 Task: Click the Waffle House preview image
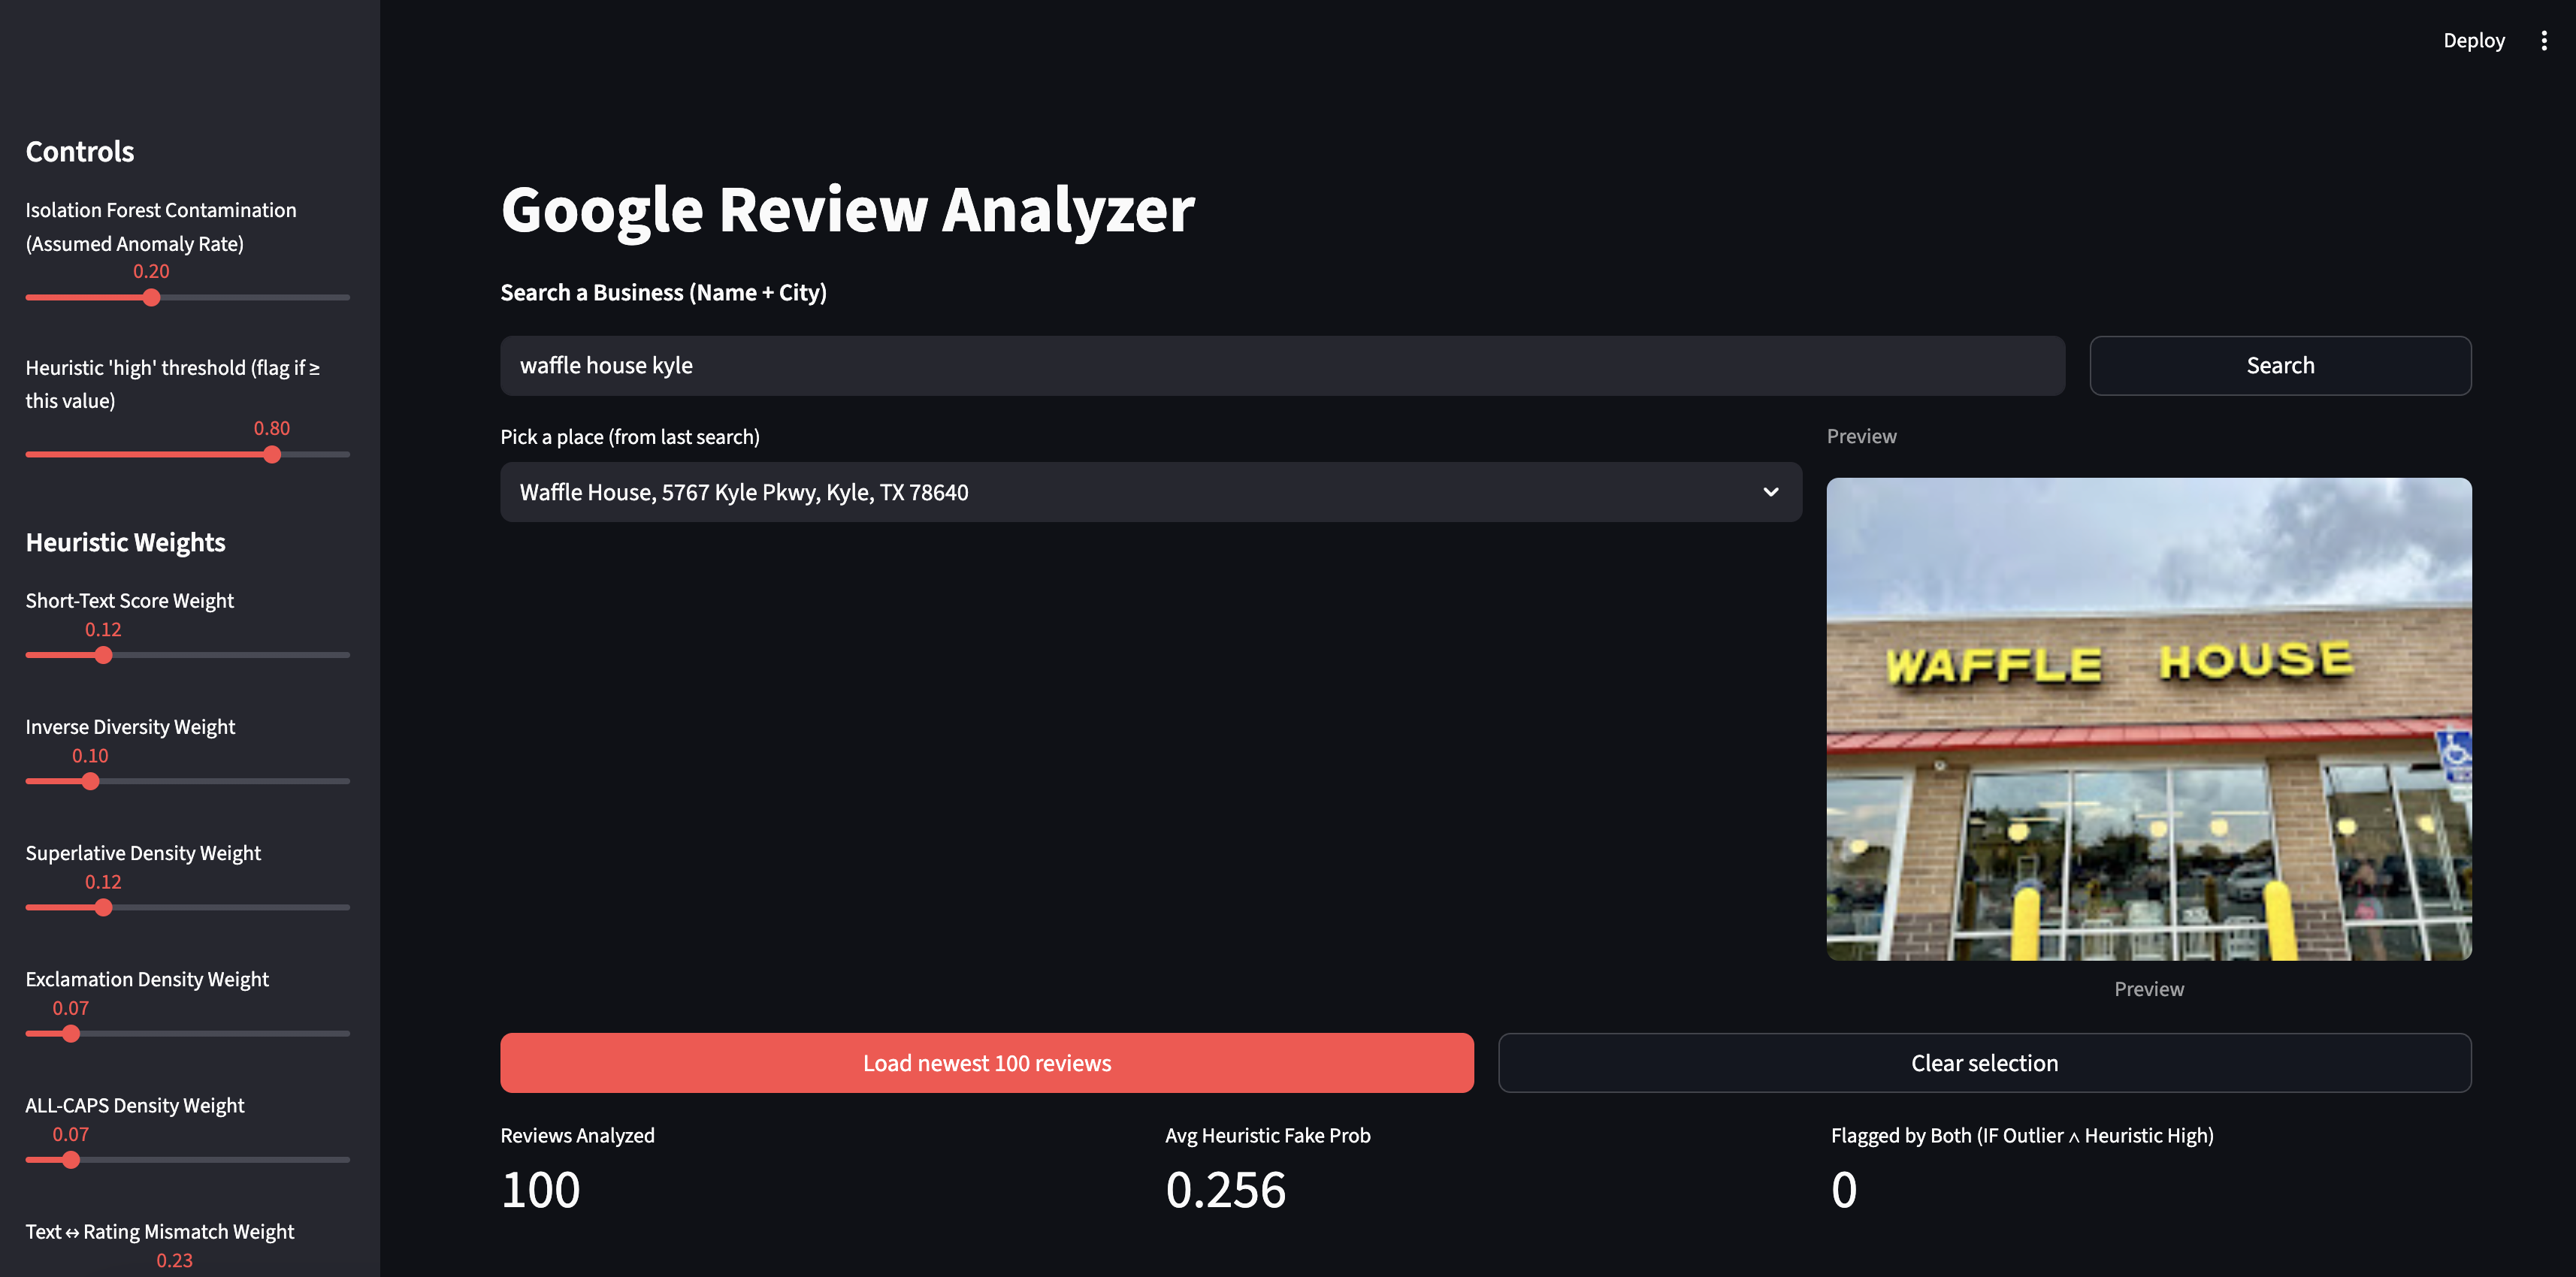2148,719
